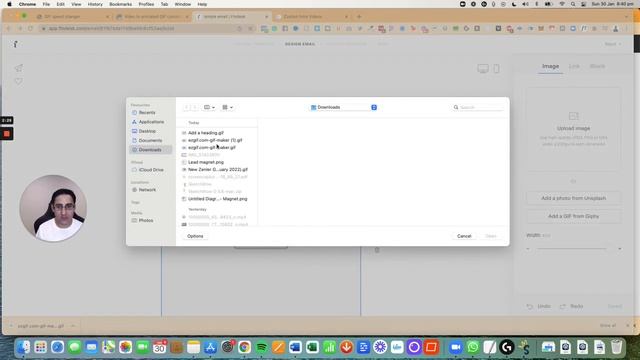Image resolution: width=640 pixels, height=360 pixels.
Task: Go to Desktop folder in sidebar
Action: pos(147,131)
